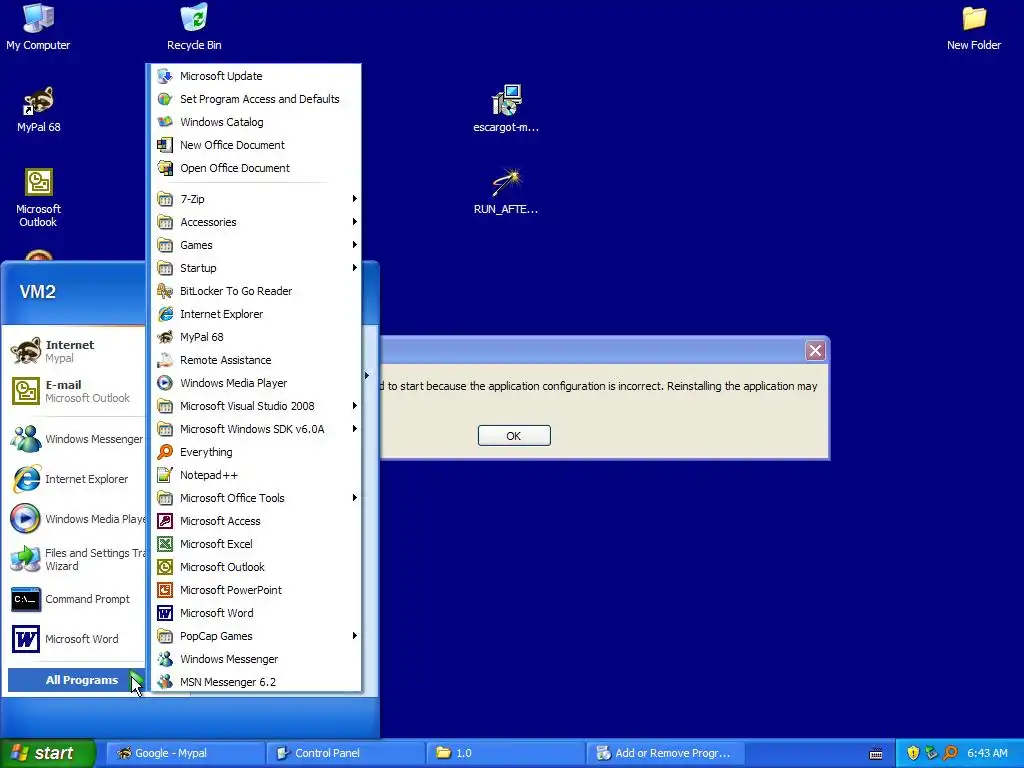Open Microsoft Access
This screenshot has height=768, width=1024.
click(255, 521)
